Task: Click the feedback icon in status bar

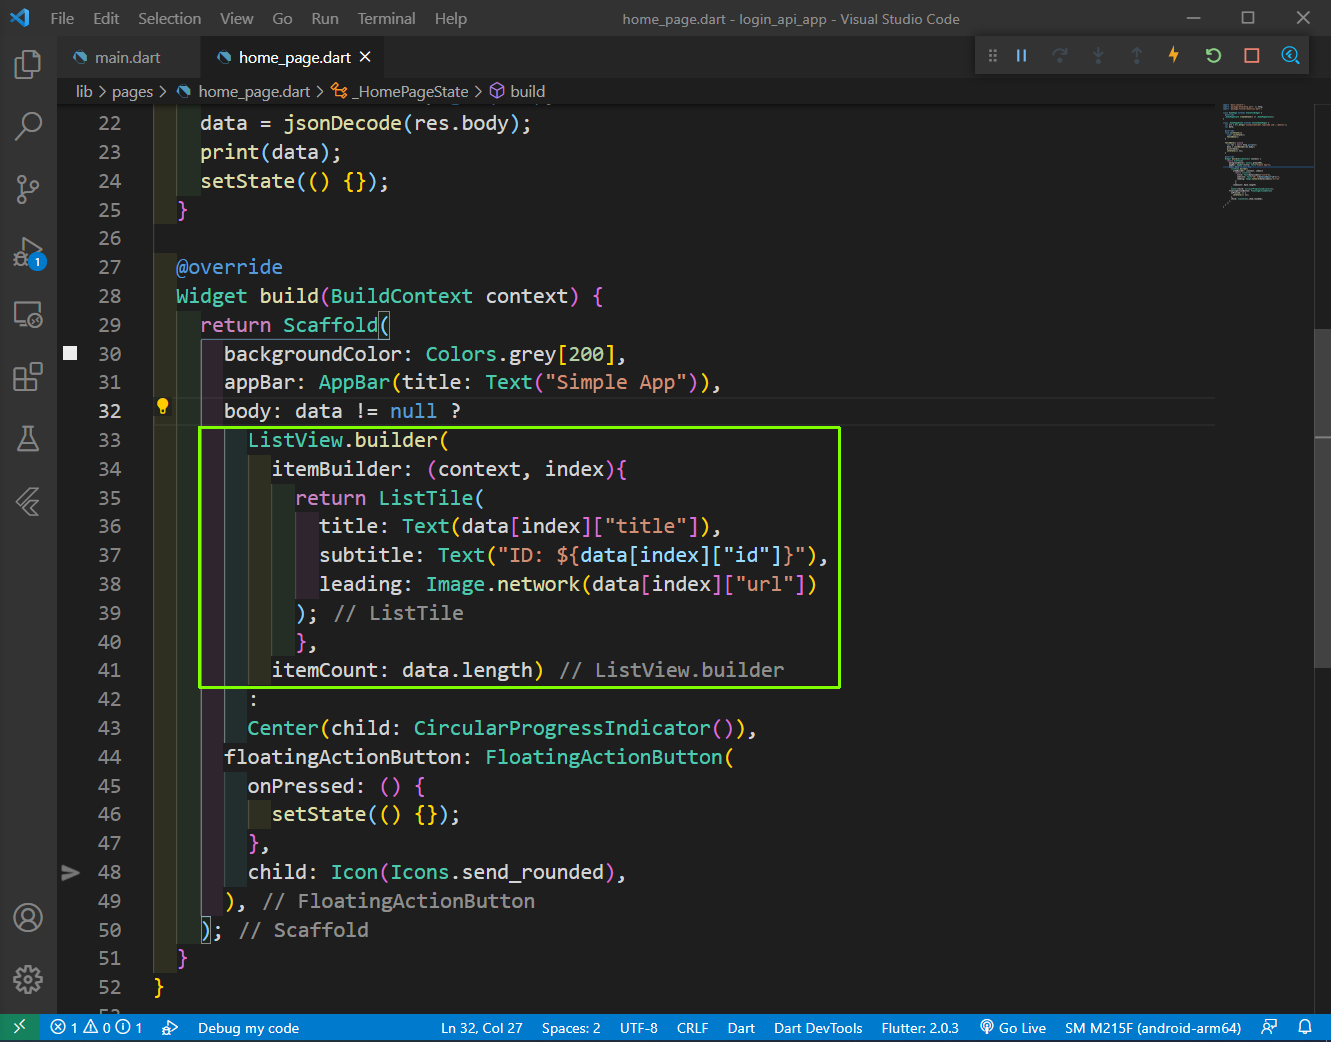Action: click(1270, 1027)
